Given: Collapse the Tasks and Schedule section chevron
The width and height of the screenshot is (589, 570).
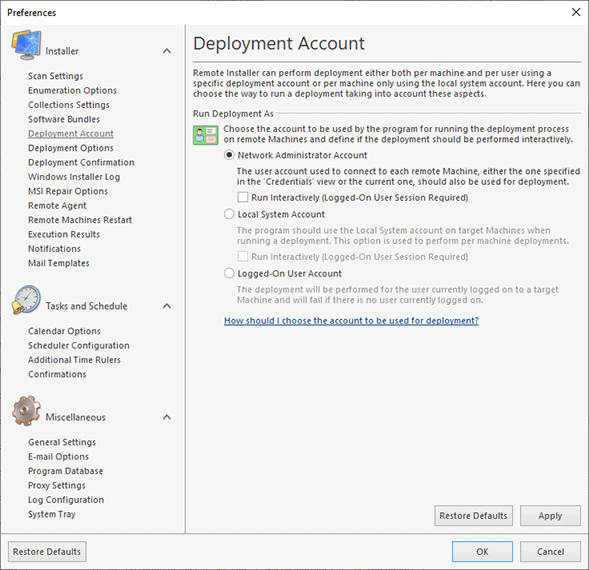Looking at the screenshot, I should click(x=167, y=306).
